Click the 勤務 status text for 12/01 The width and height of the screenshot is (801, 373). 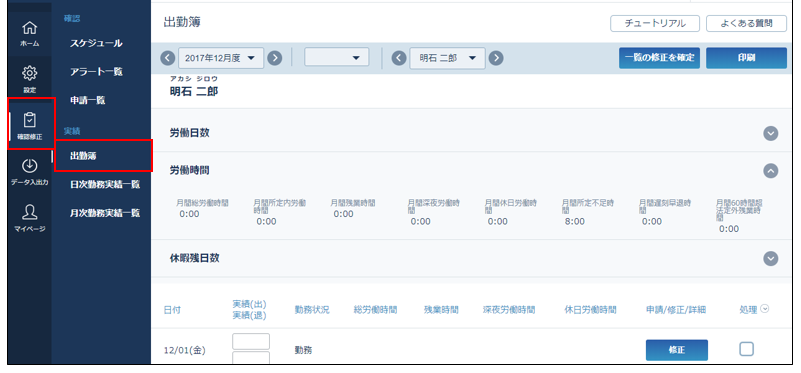303,351
